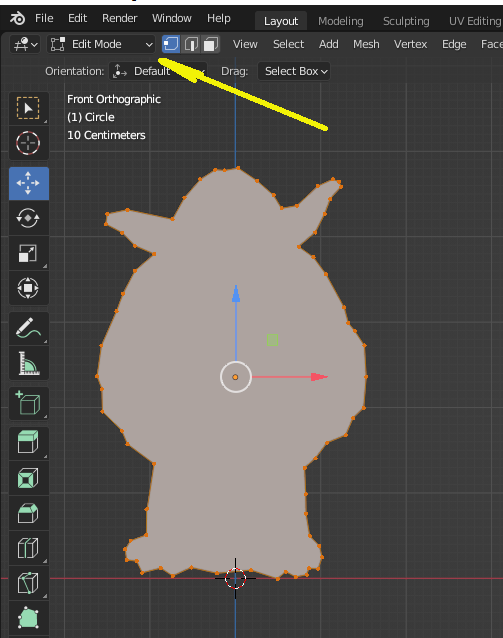Activate the 3D Cursor tool
Screen dimensions: 503x638
coord(28,143)
